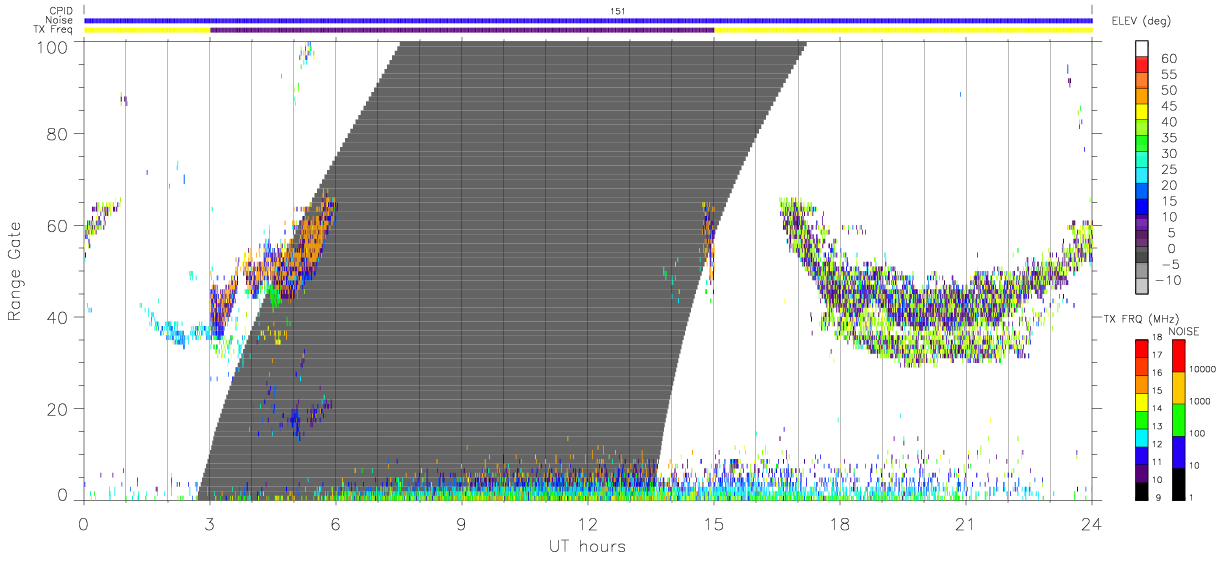Click the 20 label on Range Gate axis
The height and width of the screenshot is (567, 1228).
click(x=57, y=410)
